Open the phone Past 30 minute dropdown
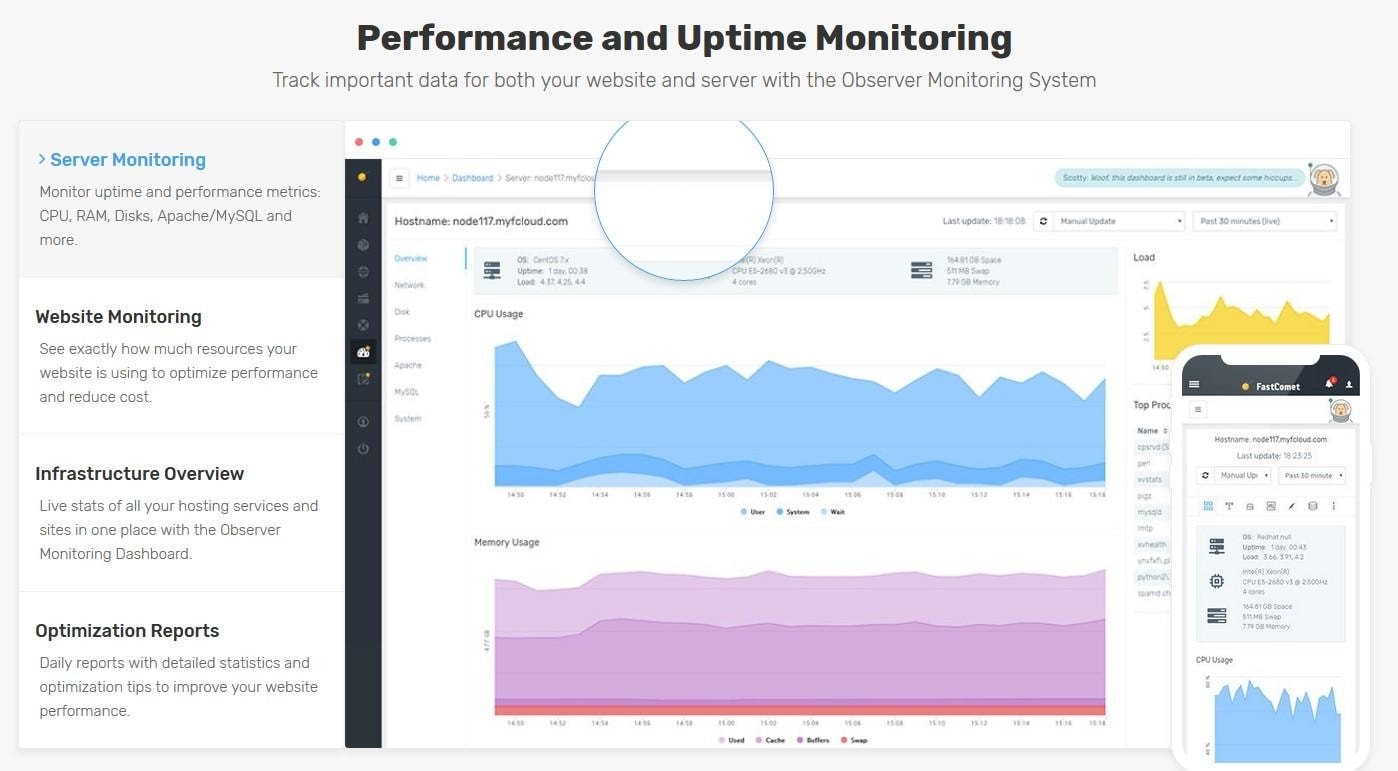 click(1312, 476)
